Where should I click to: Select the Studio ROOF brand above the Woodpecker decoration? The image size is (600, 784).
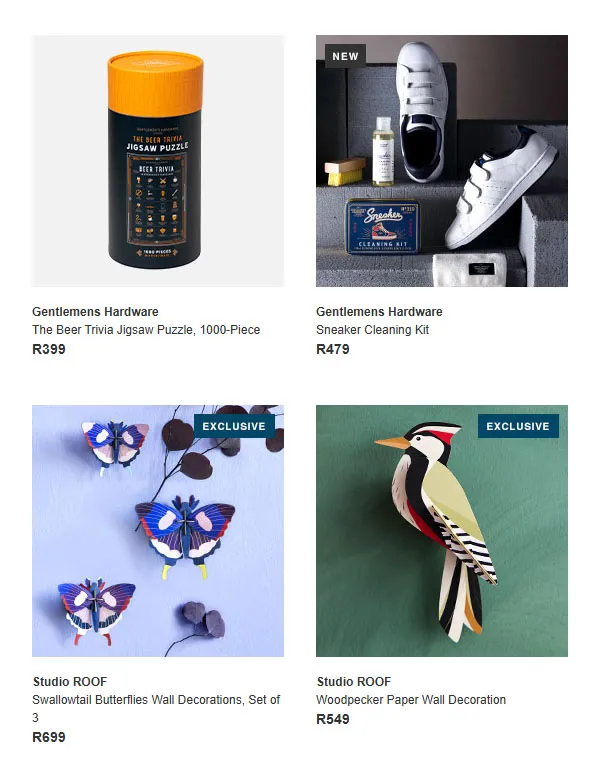pyautogui.click(x=354, y=682)
